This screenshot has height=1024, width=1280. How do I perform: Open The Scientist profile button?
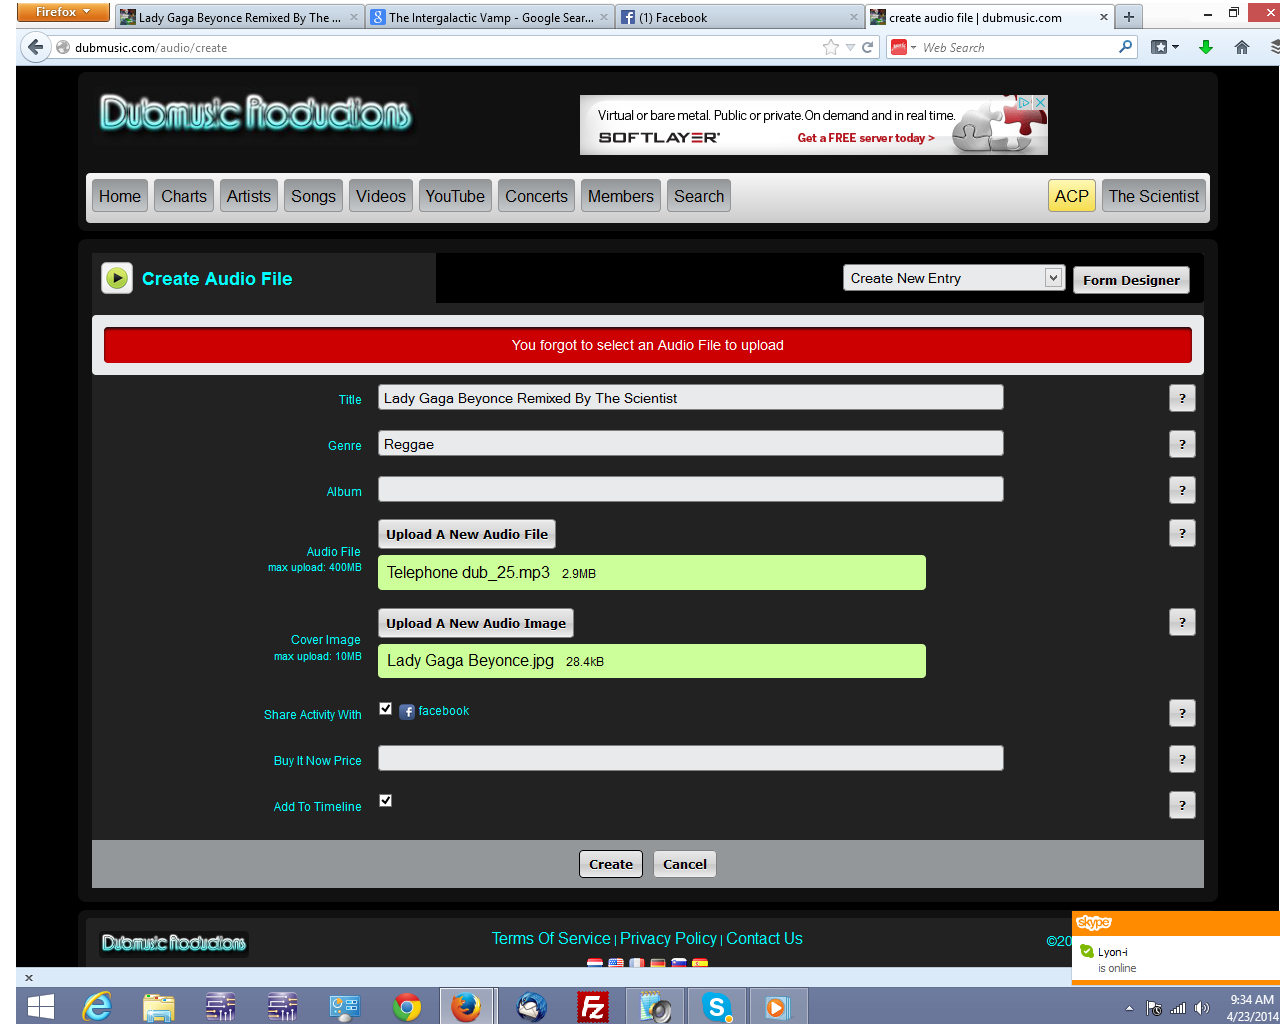click(x=1154, y=196)
